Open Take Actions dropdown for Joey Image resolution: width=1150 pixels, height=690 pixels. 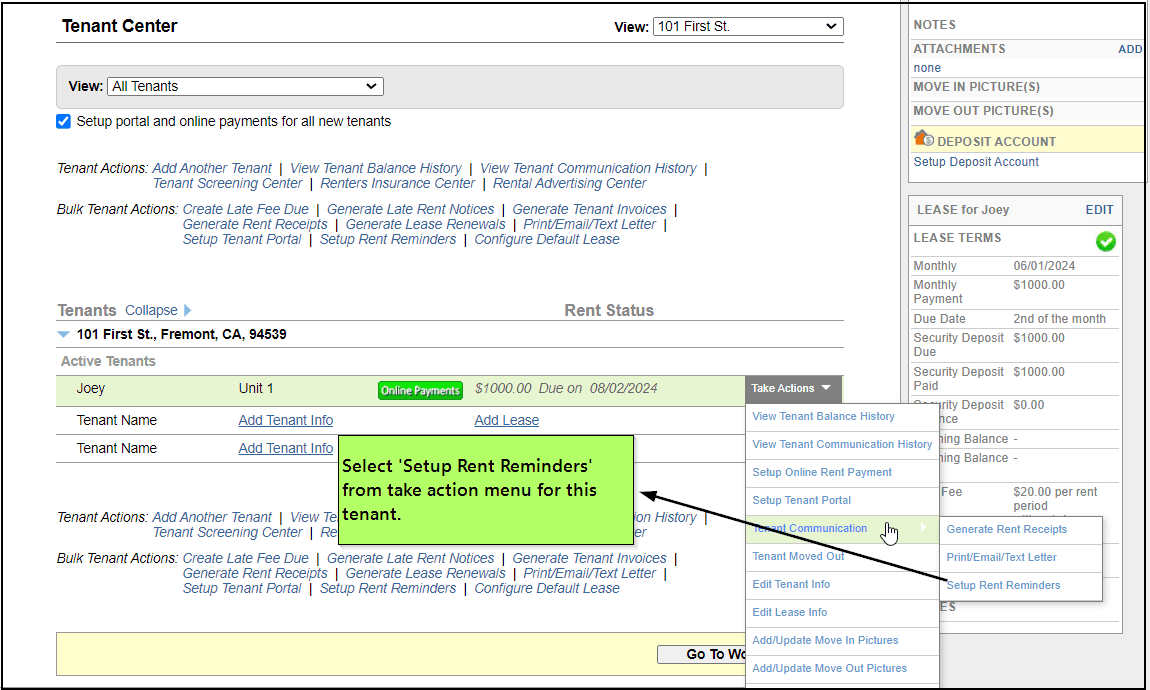pyautogui.click(x=792, y=388)
